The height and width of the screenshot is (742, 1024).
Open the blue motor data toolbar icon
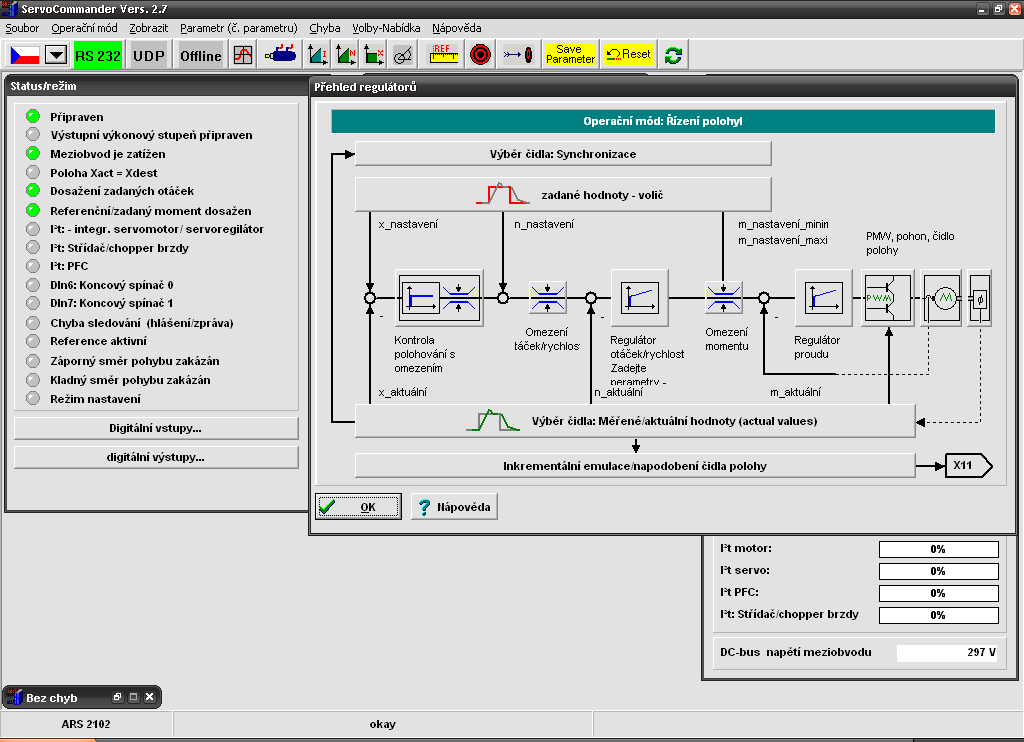281,56
